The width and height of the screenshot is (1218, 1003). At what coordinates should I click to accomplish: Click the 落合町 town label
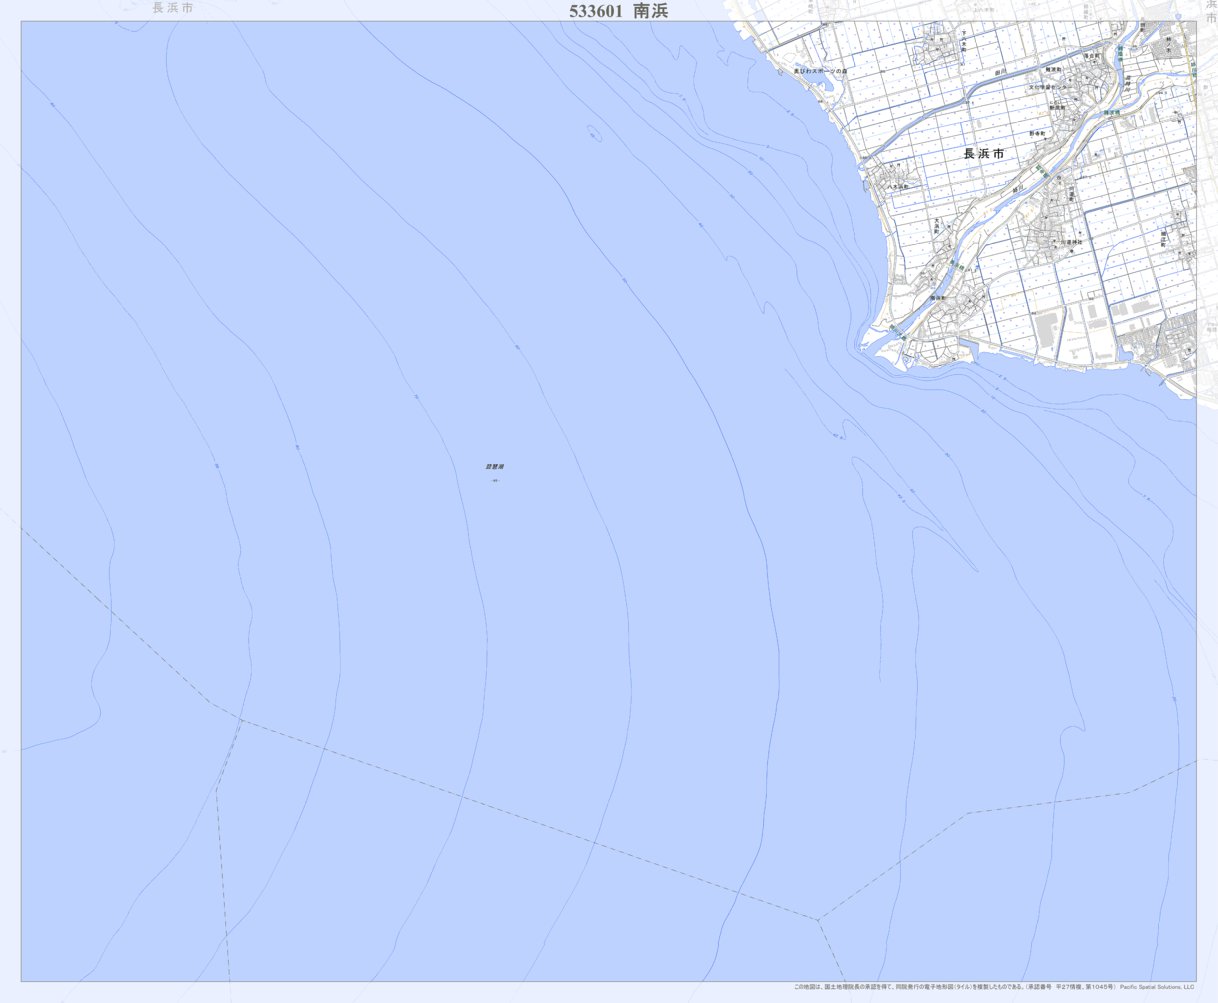click(1092, 57)
